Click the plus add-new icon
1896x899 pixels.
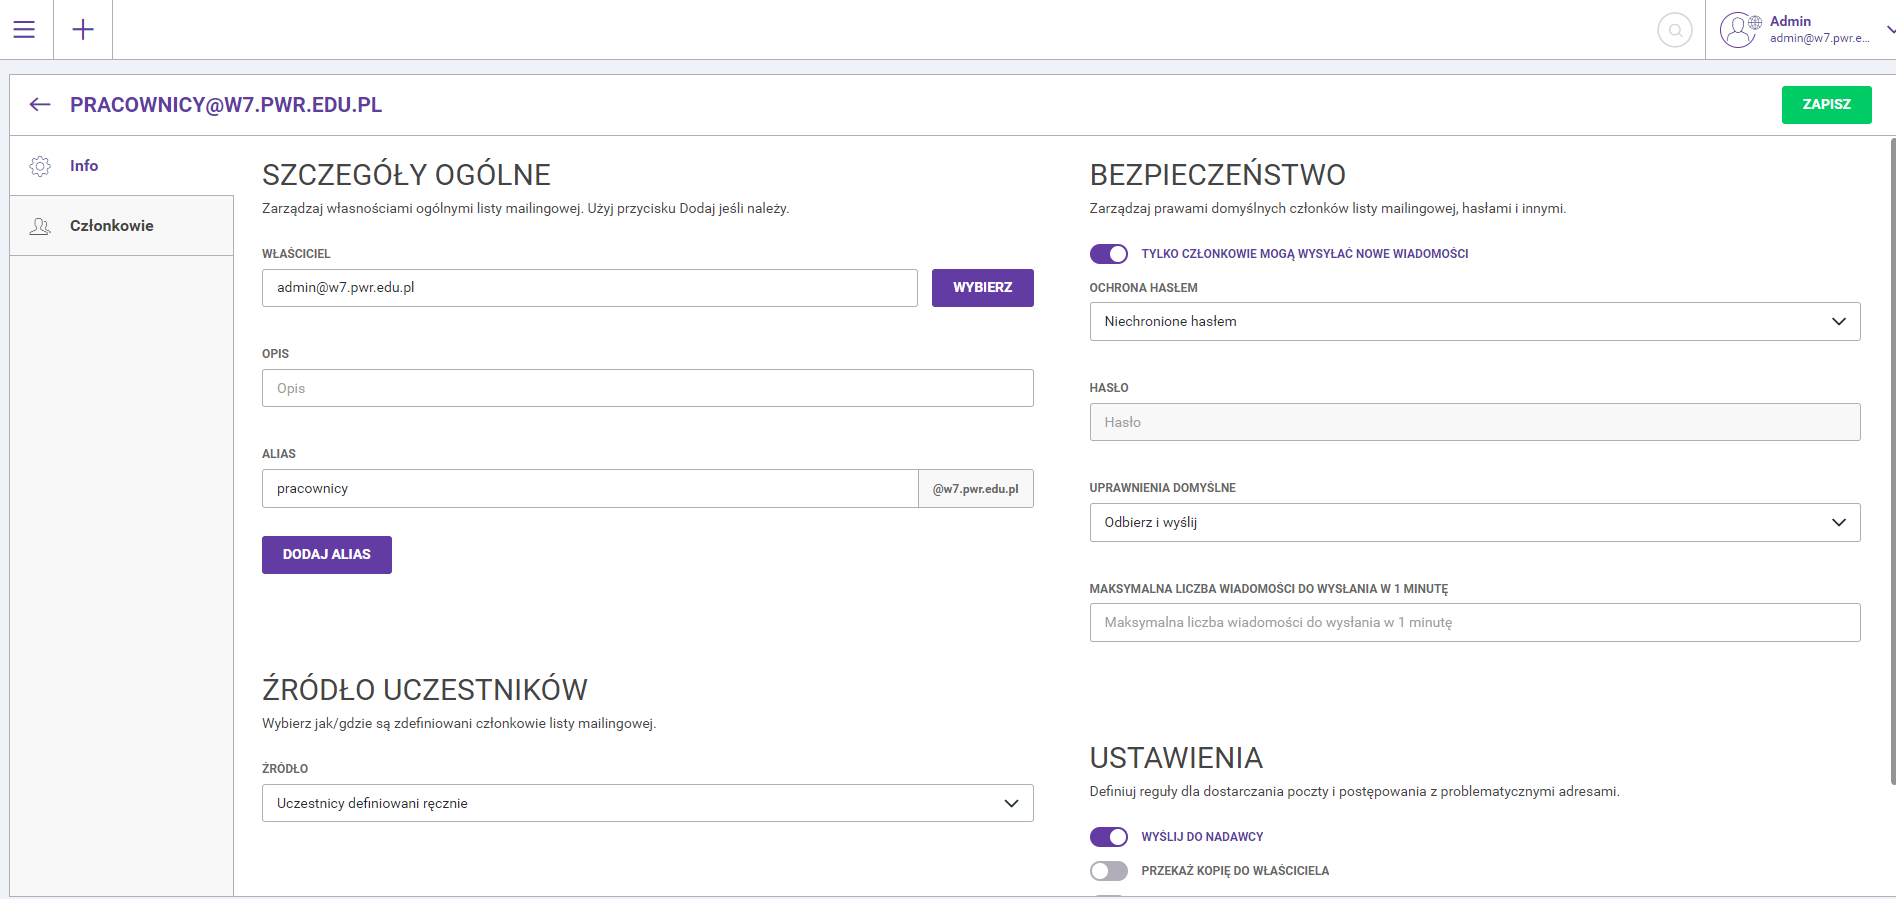(x=83, y=30)
